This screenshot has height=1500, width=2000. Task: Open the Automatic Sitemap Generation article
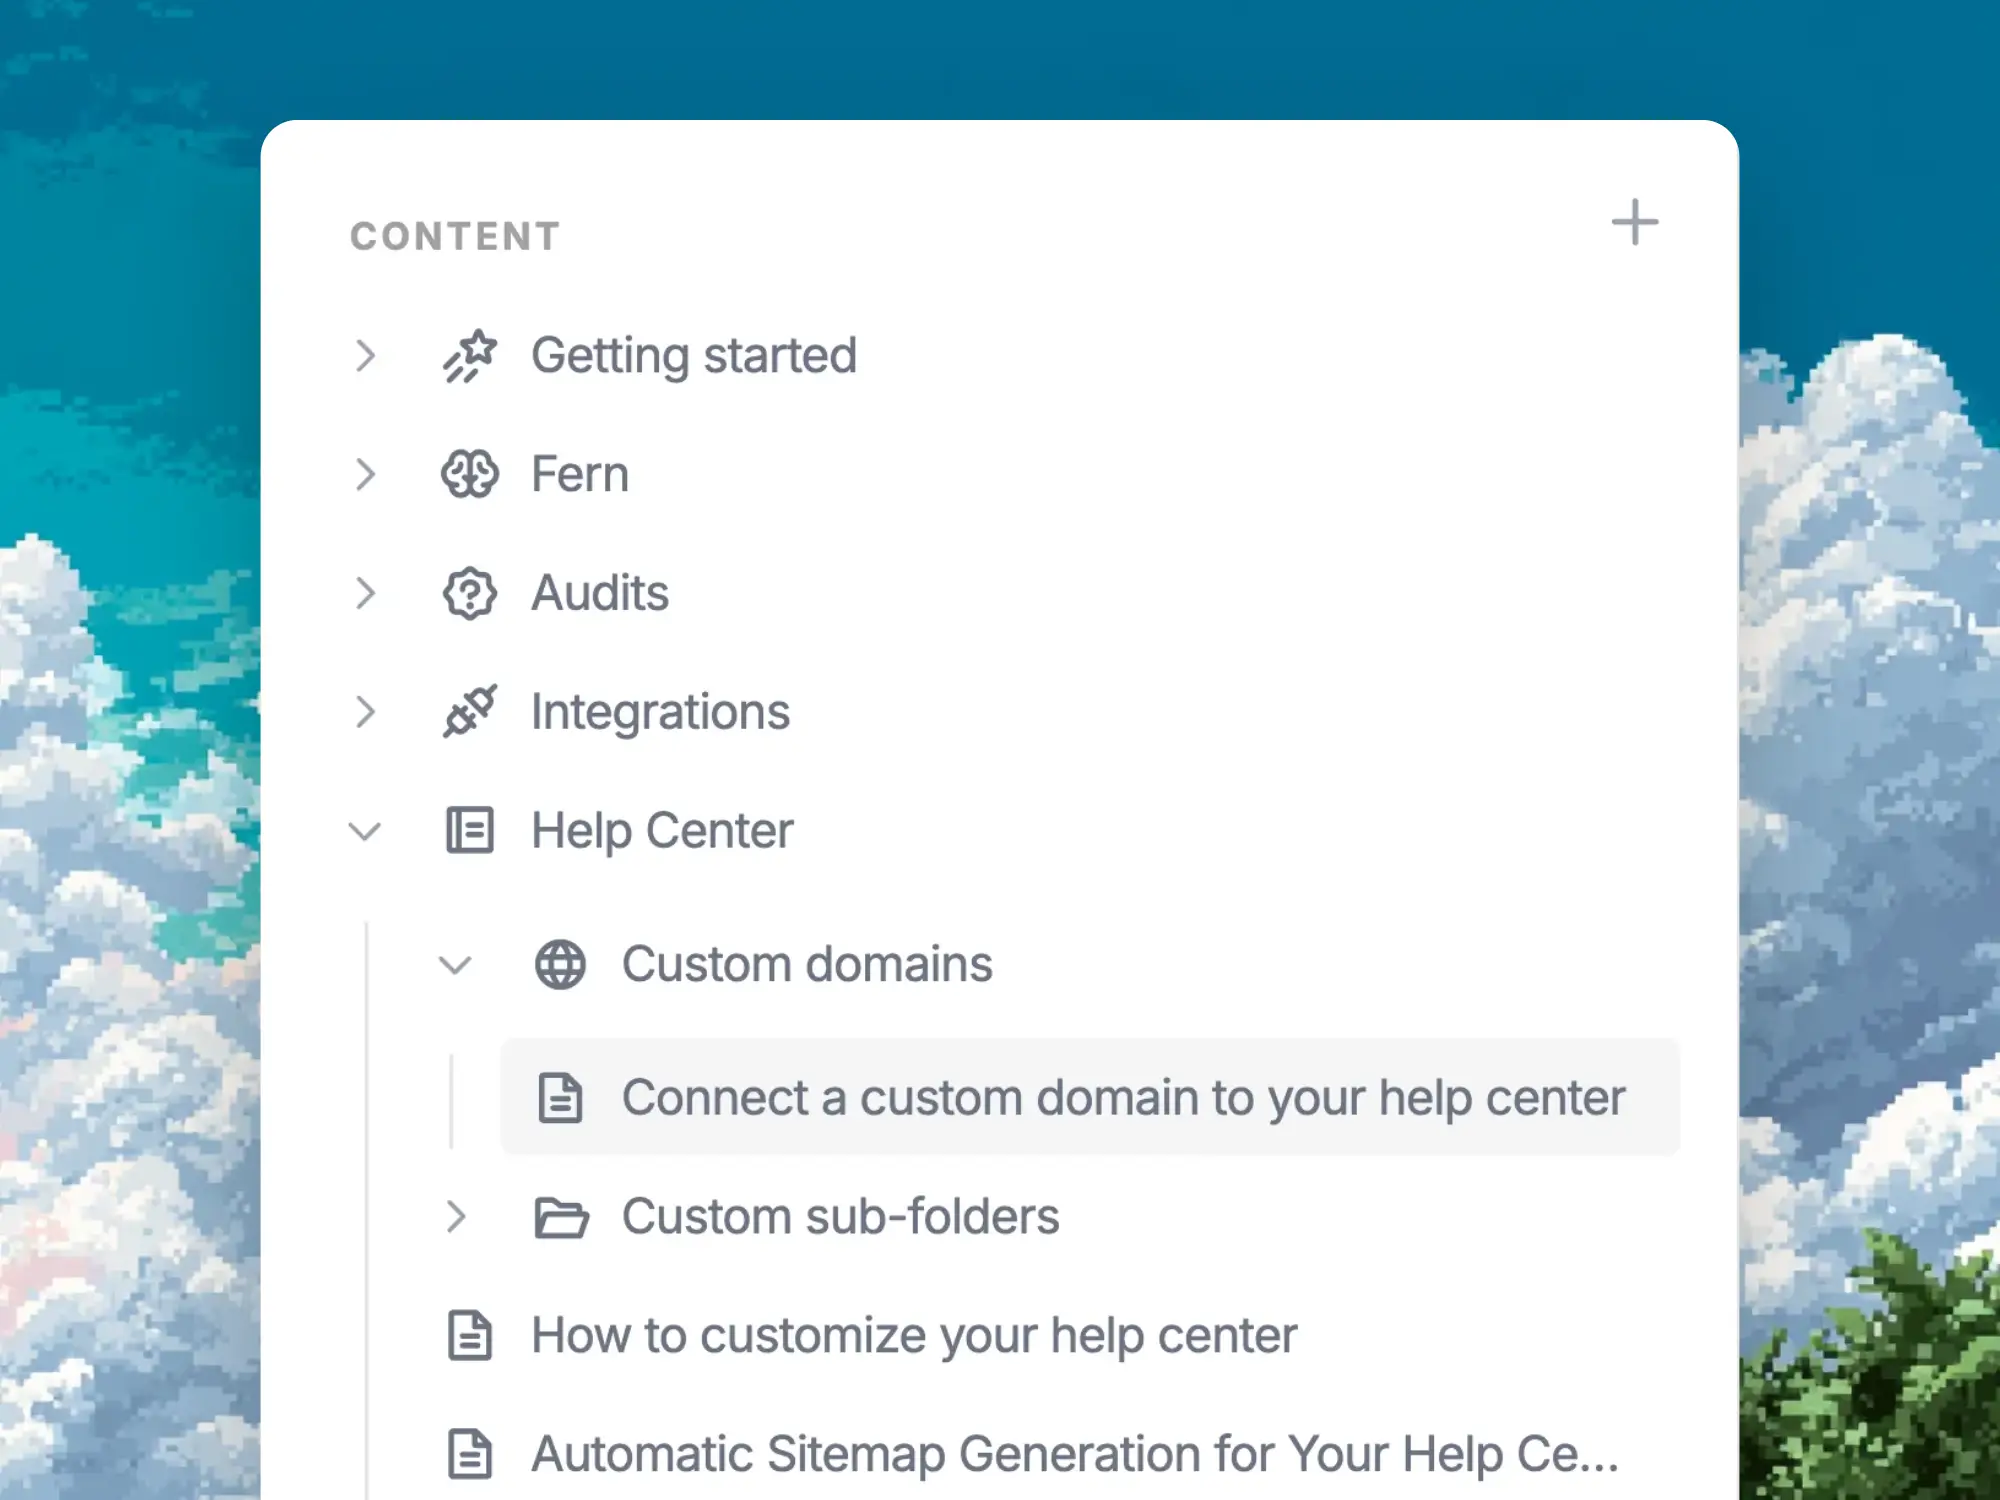coord(1074,1454)
